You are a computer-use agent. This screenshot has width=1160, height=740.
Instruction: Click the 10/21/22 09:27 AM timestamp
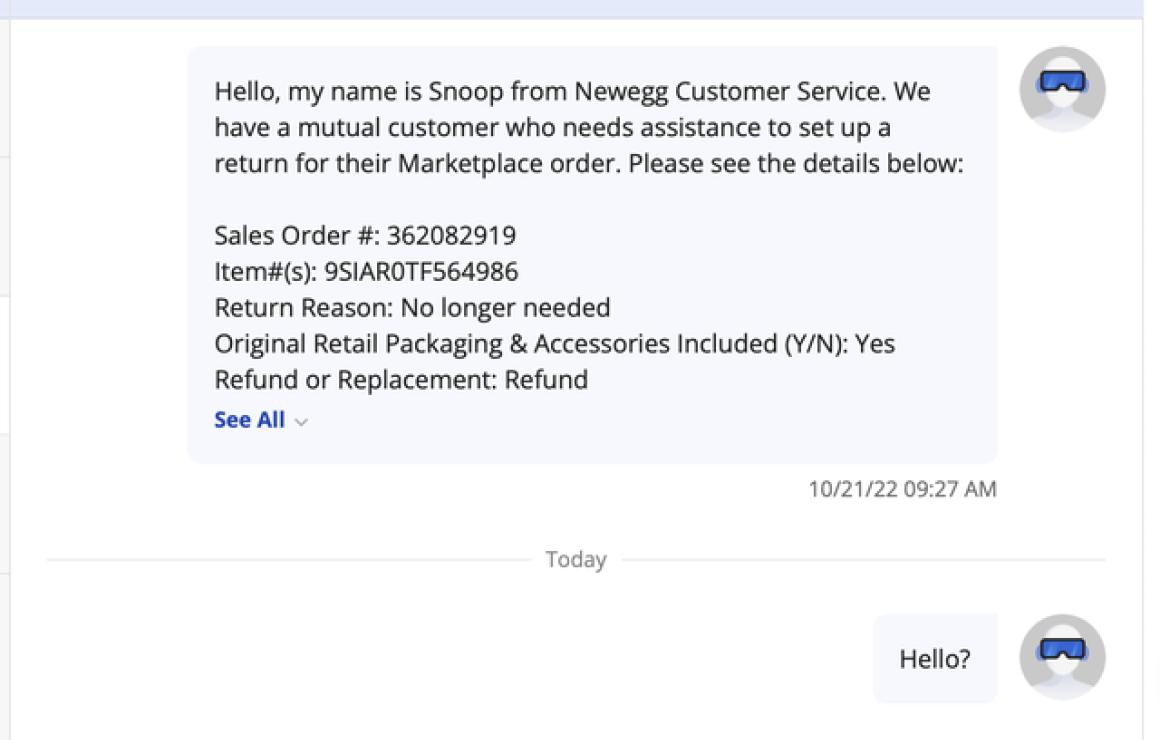point(902,488)
